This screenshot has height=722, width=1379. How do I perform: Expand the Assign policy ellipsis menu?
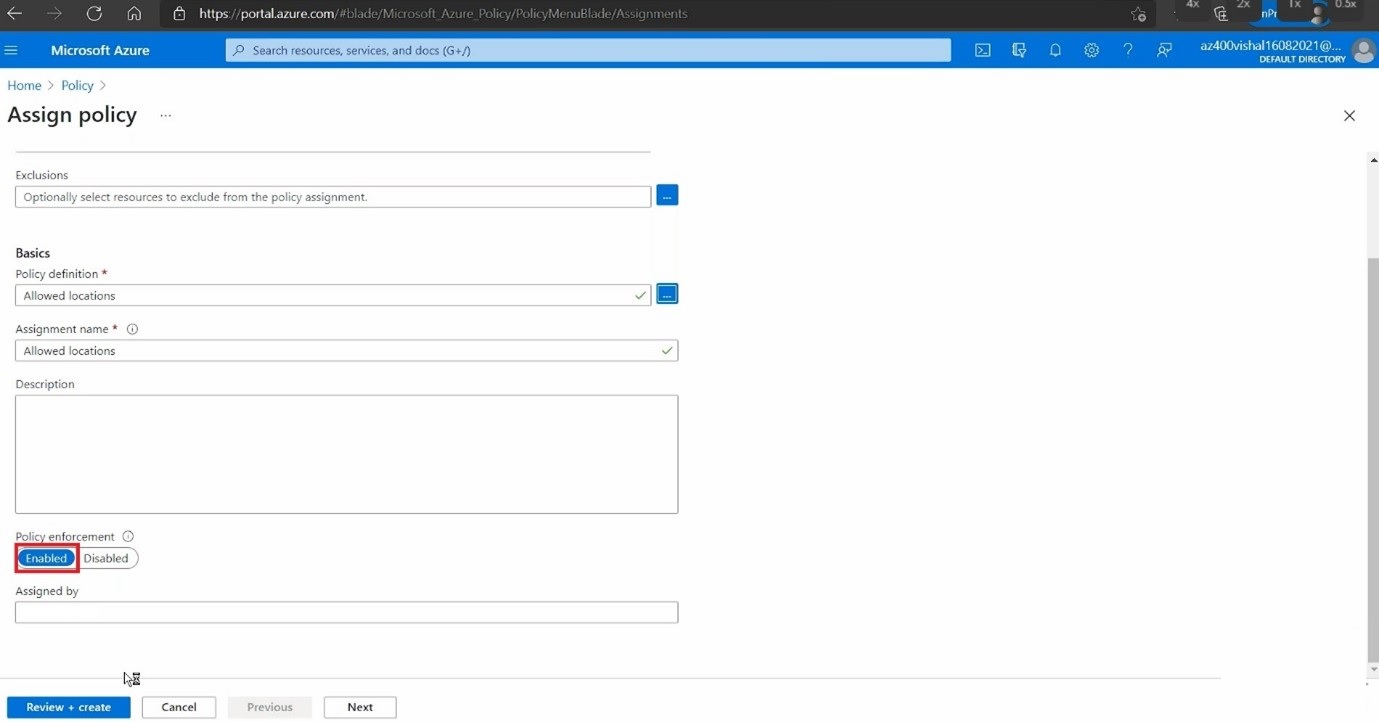[x=166, y=116]
